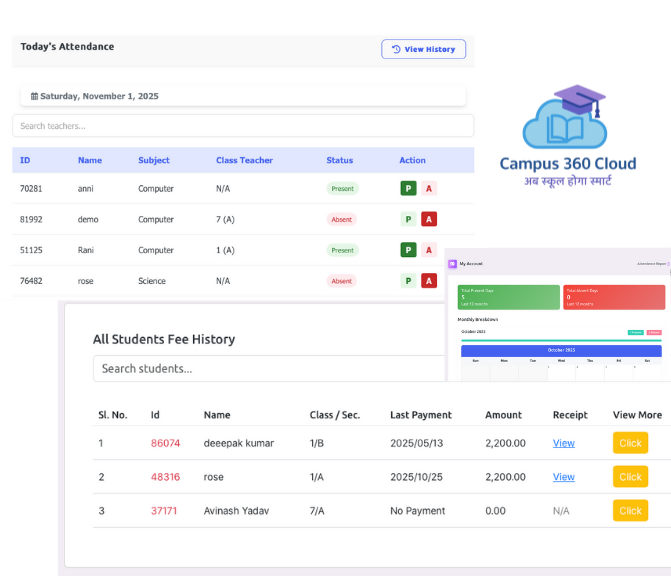Open student ID 86074 link

click(165, 443)
